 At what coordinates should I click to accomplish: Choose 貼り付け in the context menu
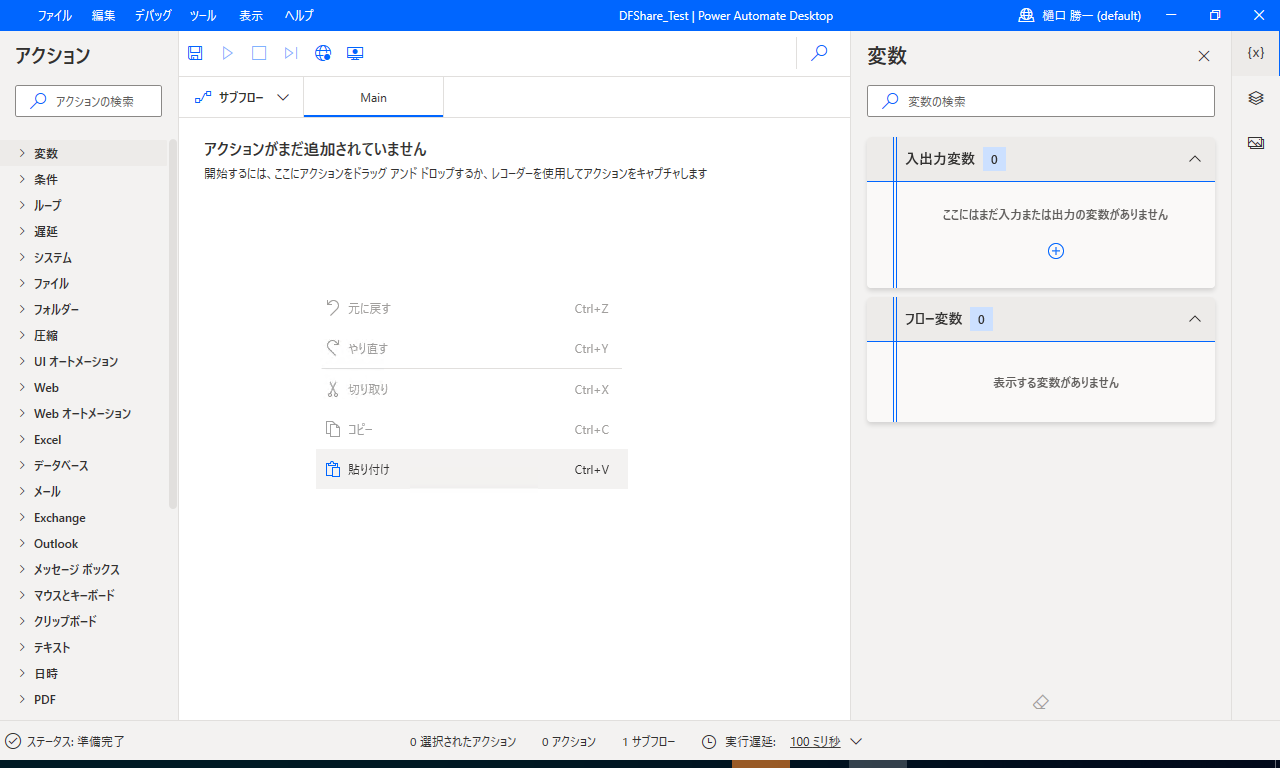coord(472,469)
